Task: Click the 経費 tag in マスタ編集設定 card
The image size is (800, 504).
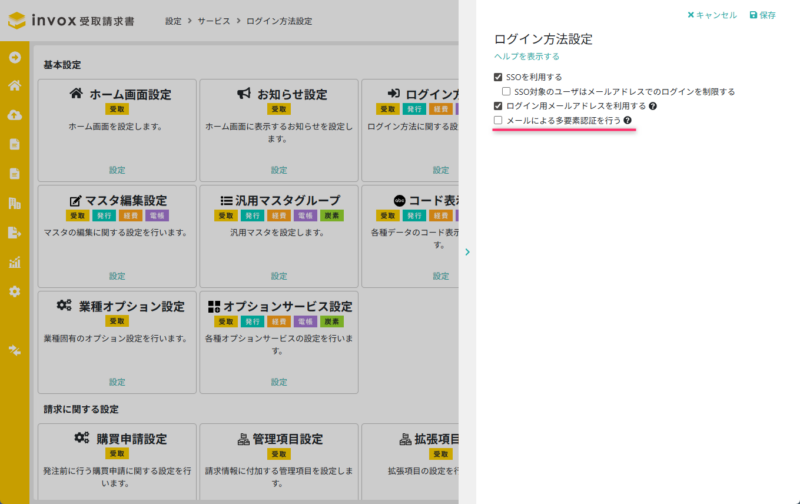Action: pos(131,216)
